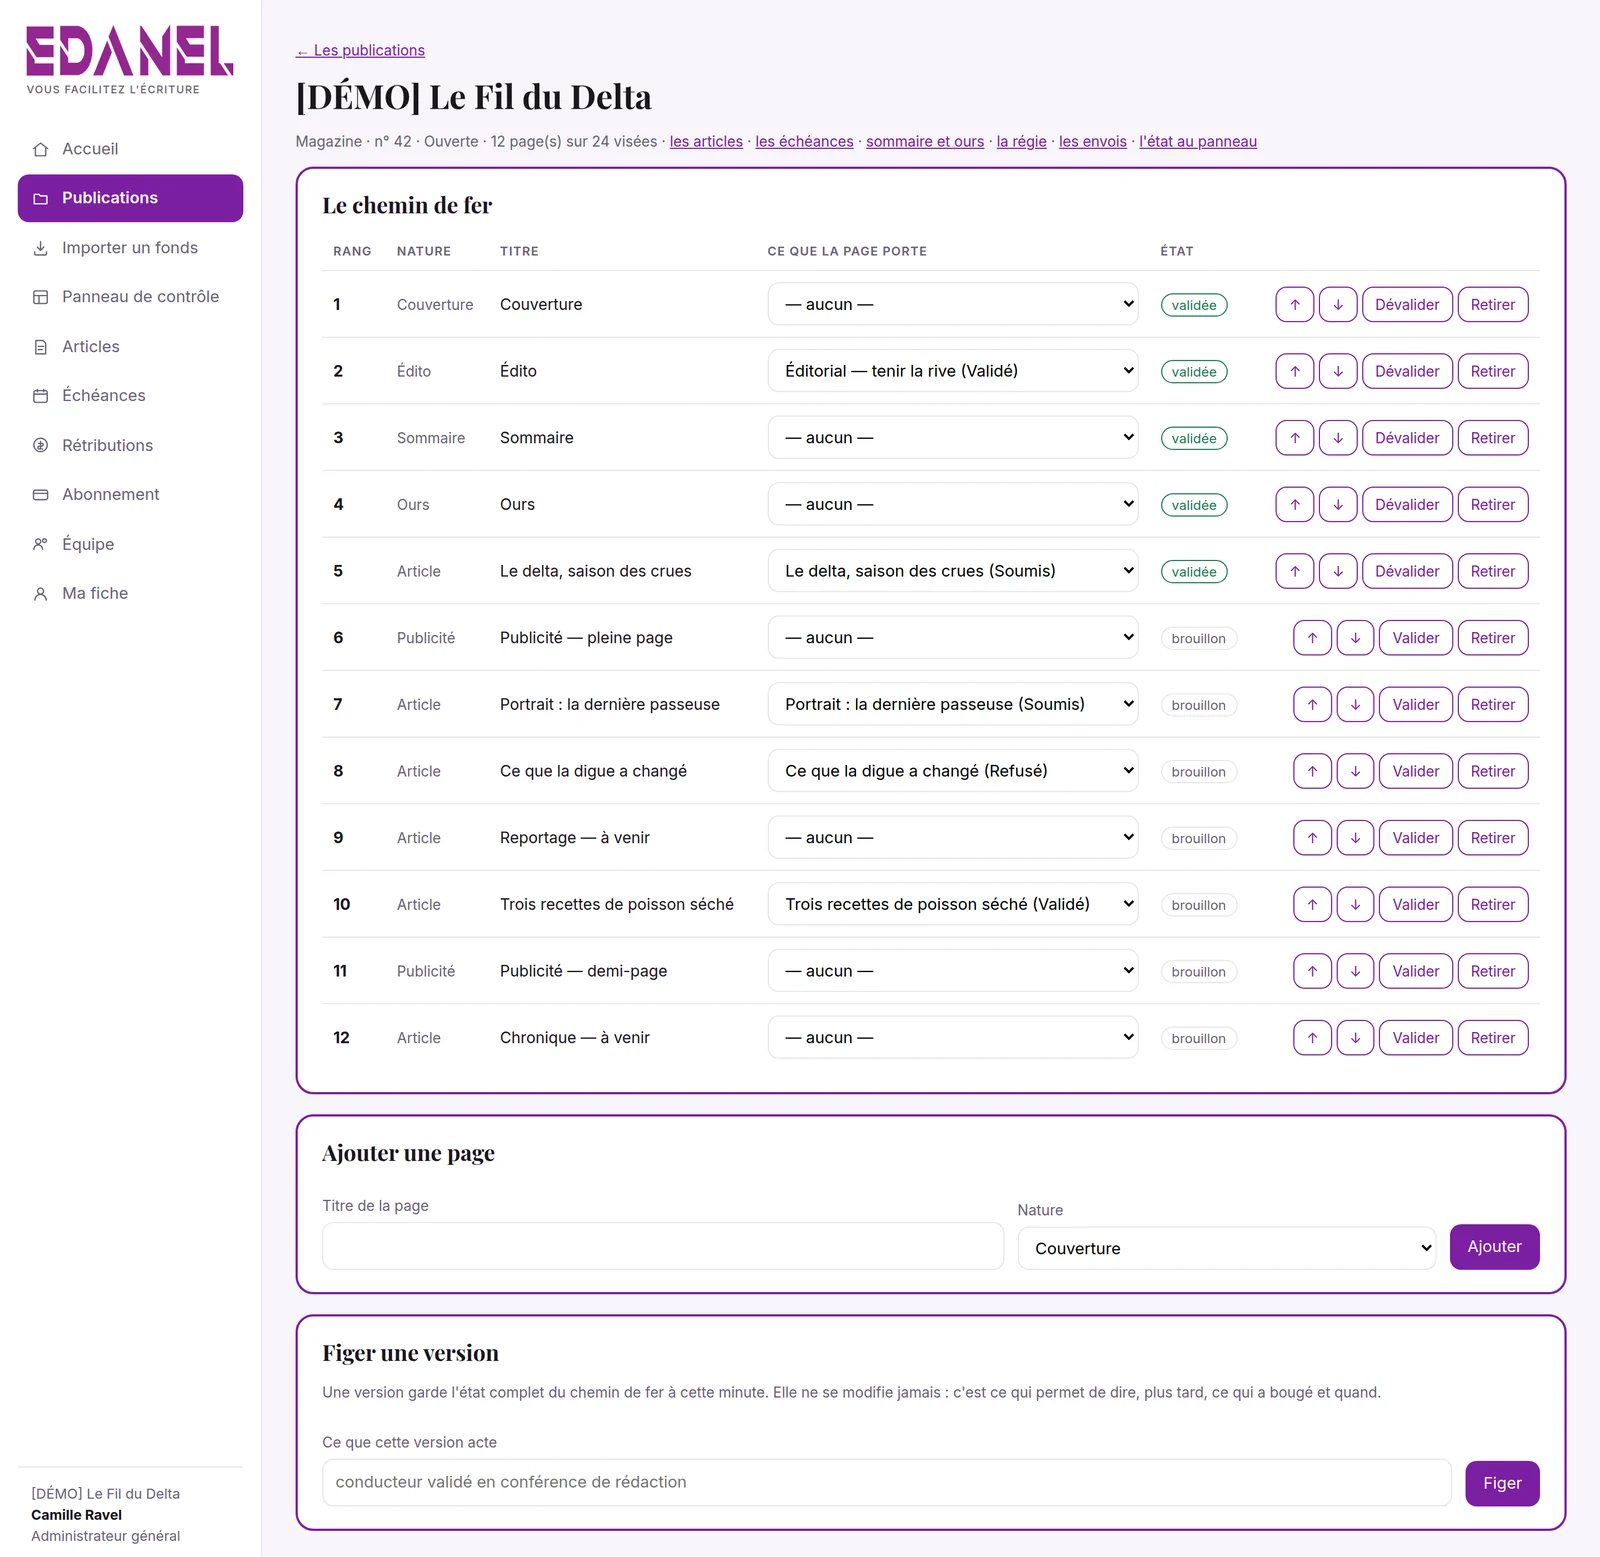This screenshot has width=1600, height=1557.
Task: Click the Rétributions coin icon
Action: click(x=41, y=445)
